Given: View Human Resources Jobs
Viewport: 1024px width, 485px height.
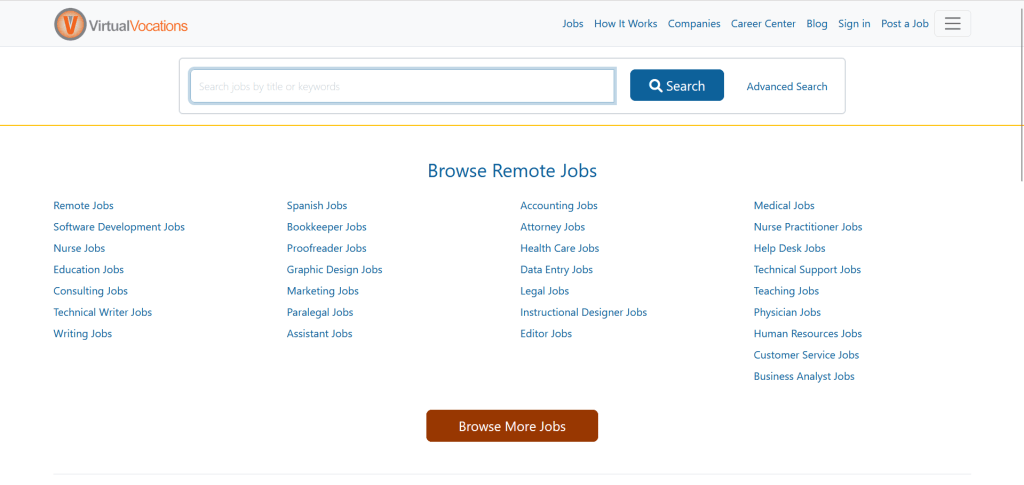Looking at the screenshot, I should (x=808, y=334).
